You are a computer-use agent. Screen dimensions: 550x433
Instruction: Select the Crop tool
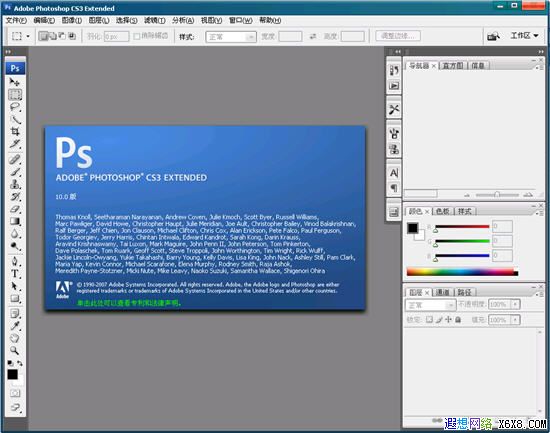(15, 132)
